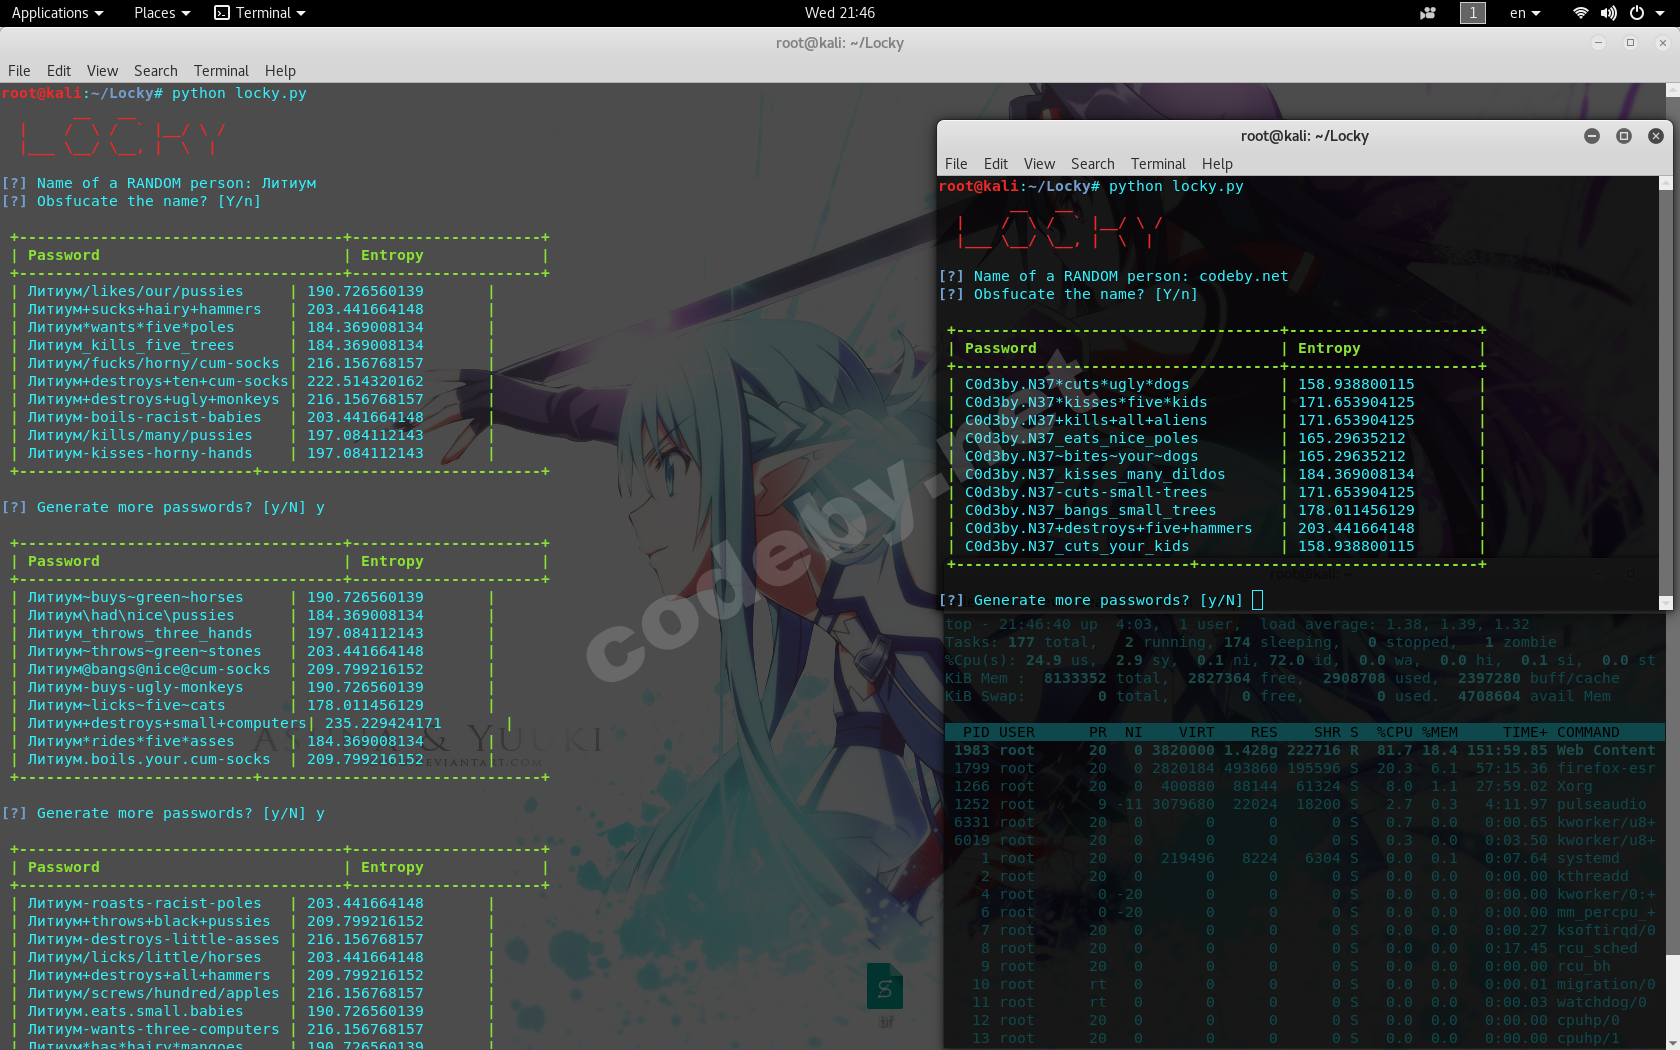
Task: Click password 'Литиум~throws~green~stones'
Action: coord(144,651)
